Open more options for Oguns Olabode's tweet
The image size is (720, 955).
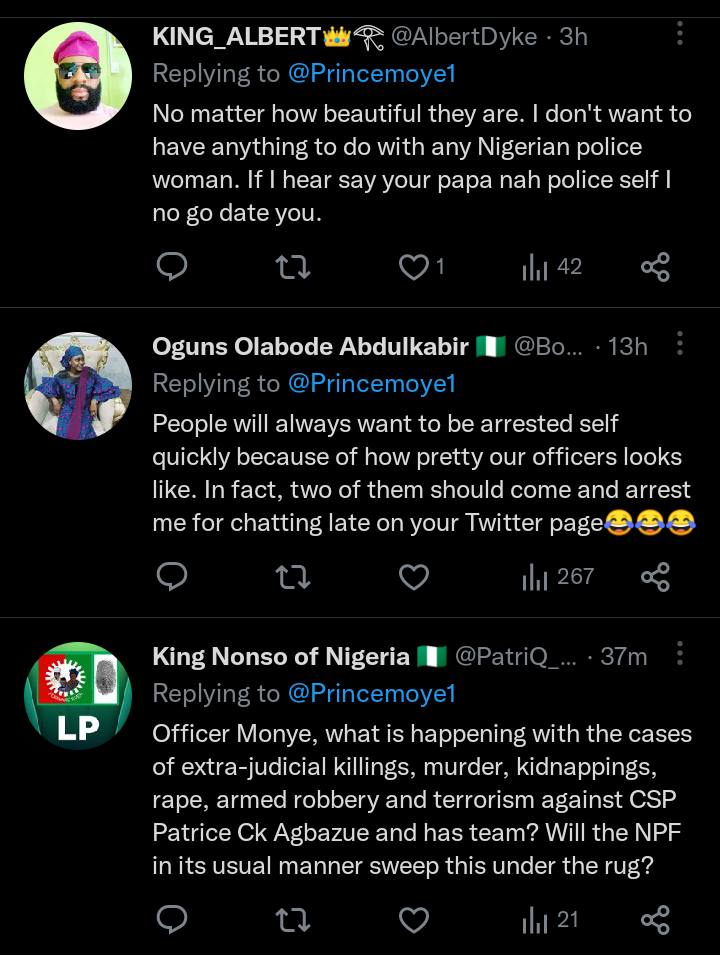click(x=680, y=345)
